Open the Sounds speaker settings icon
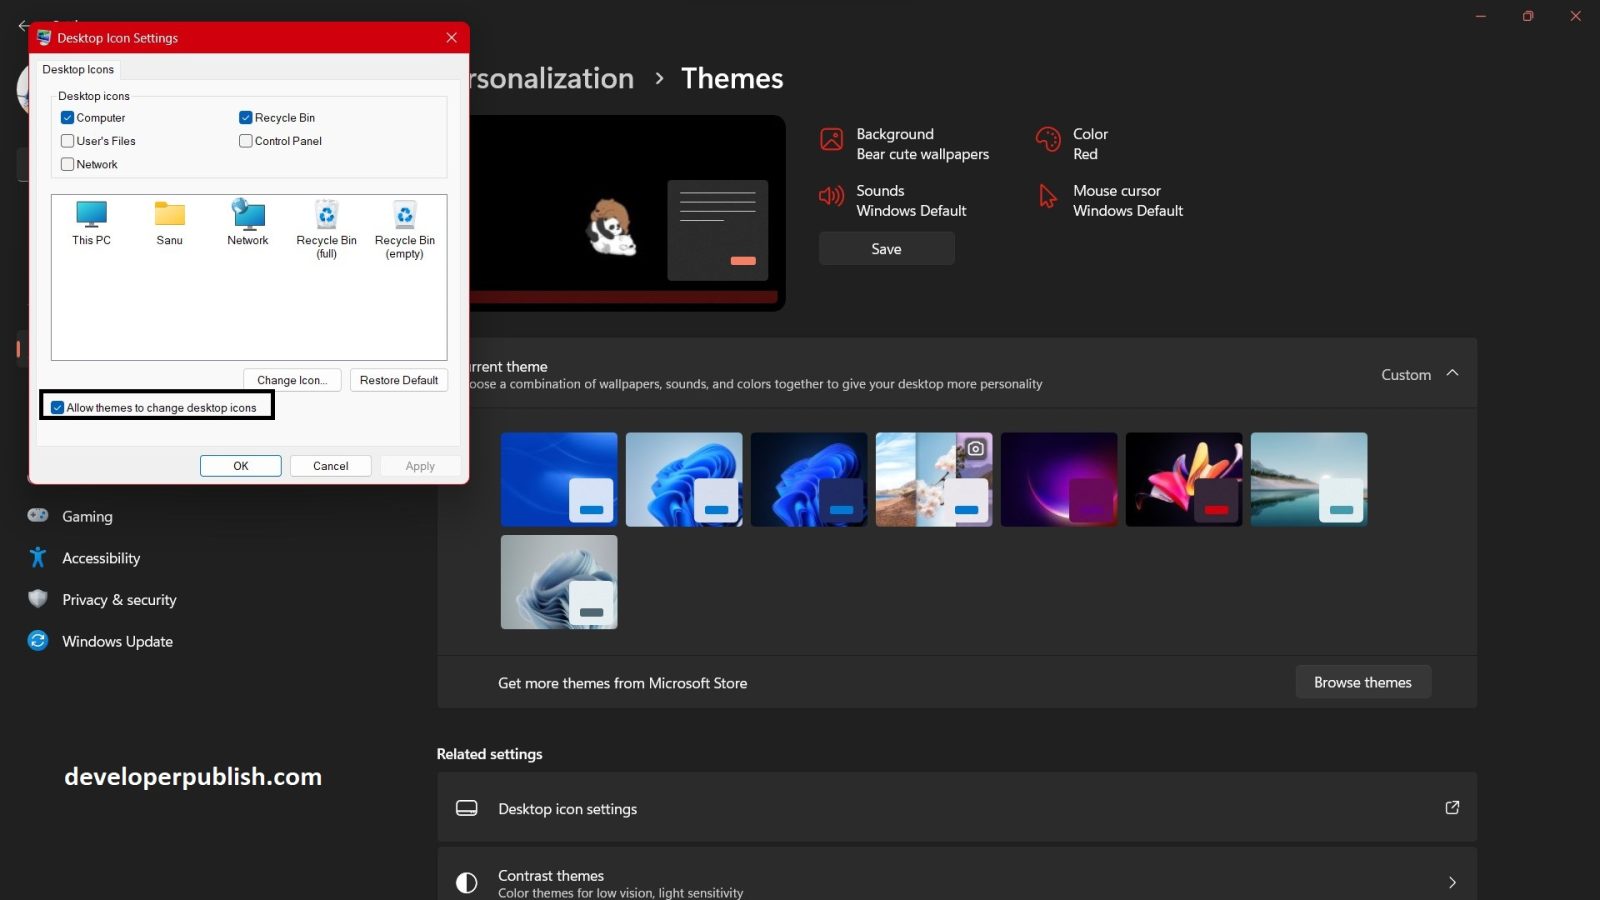 tap(832, 196)
